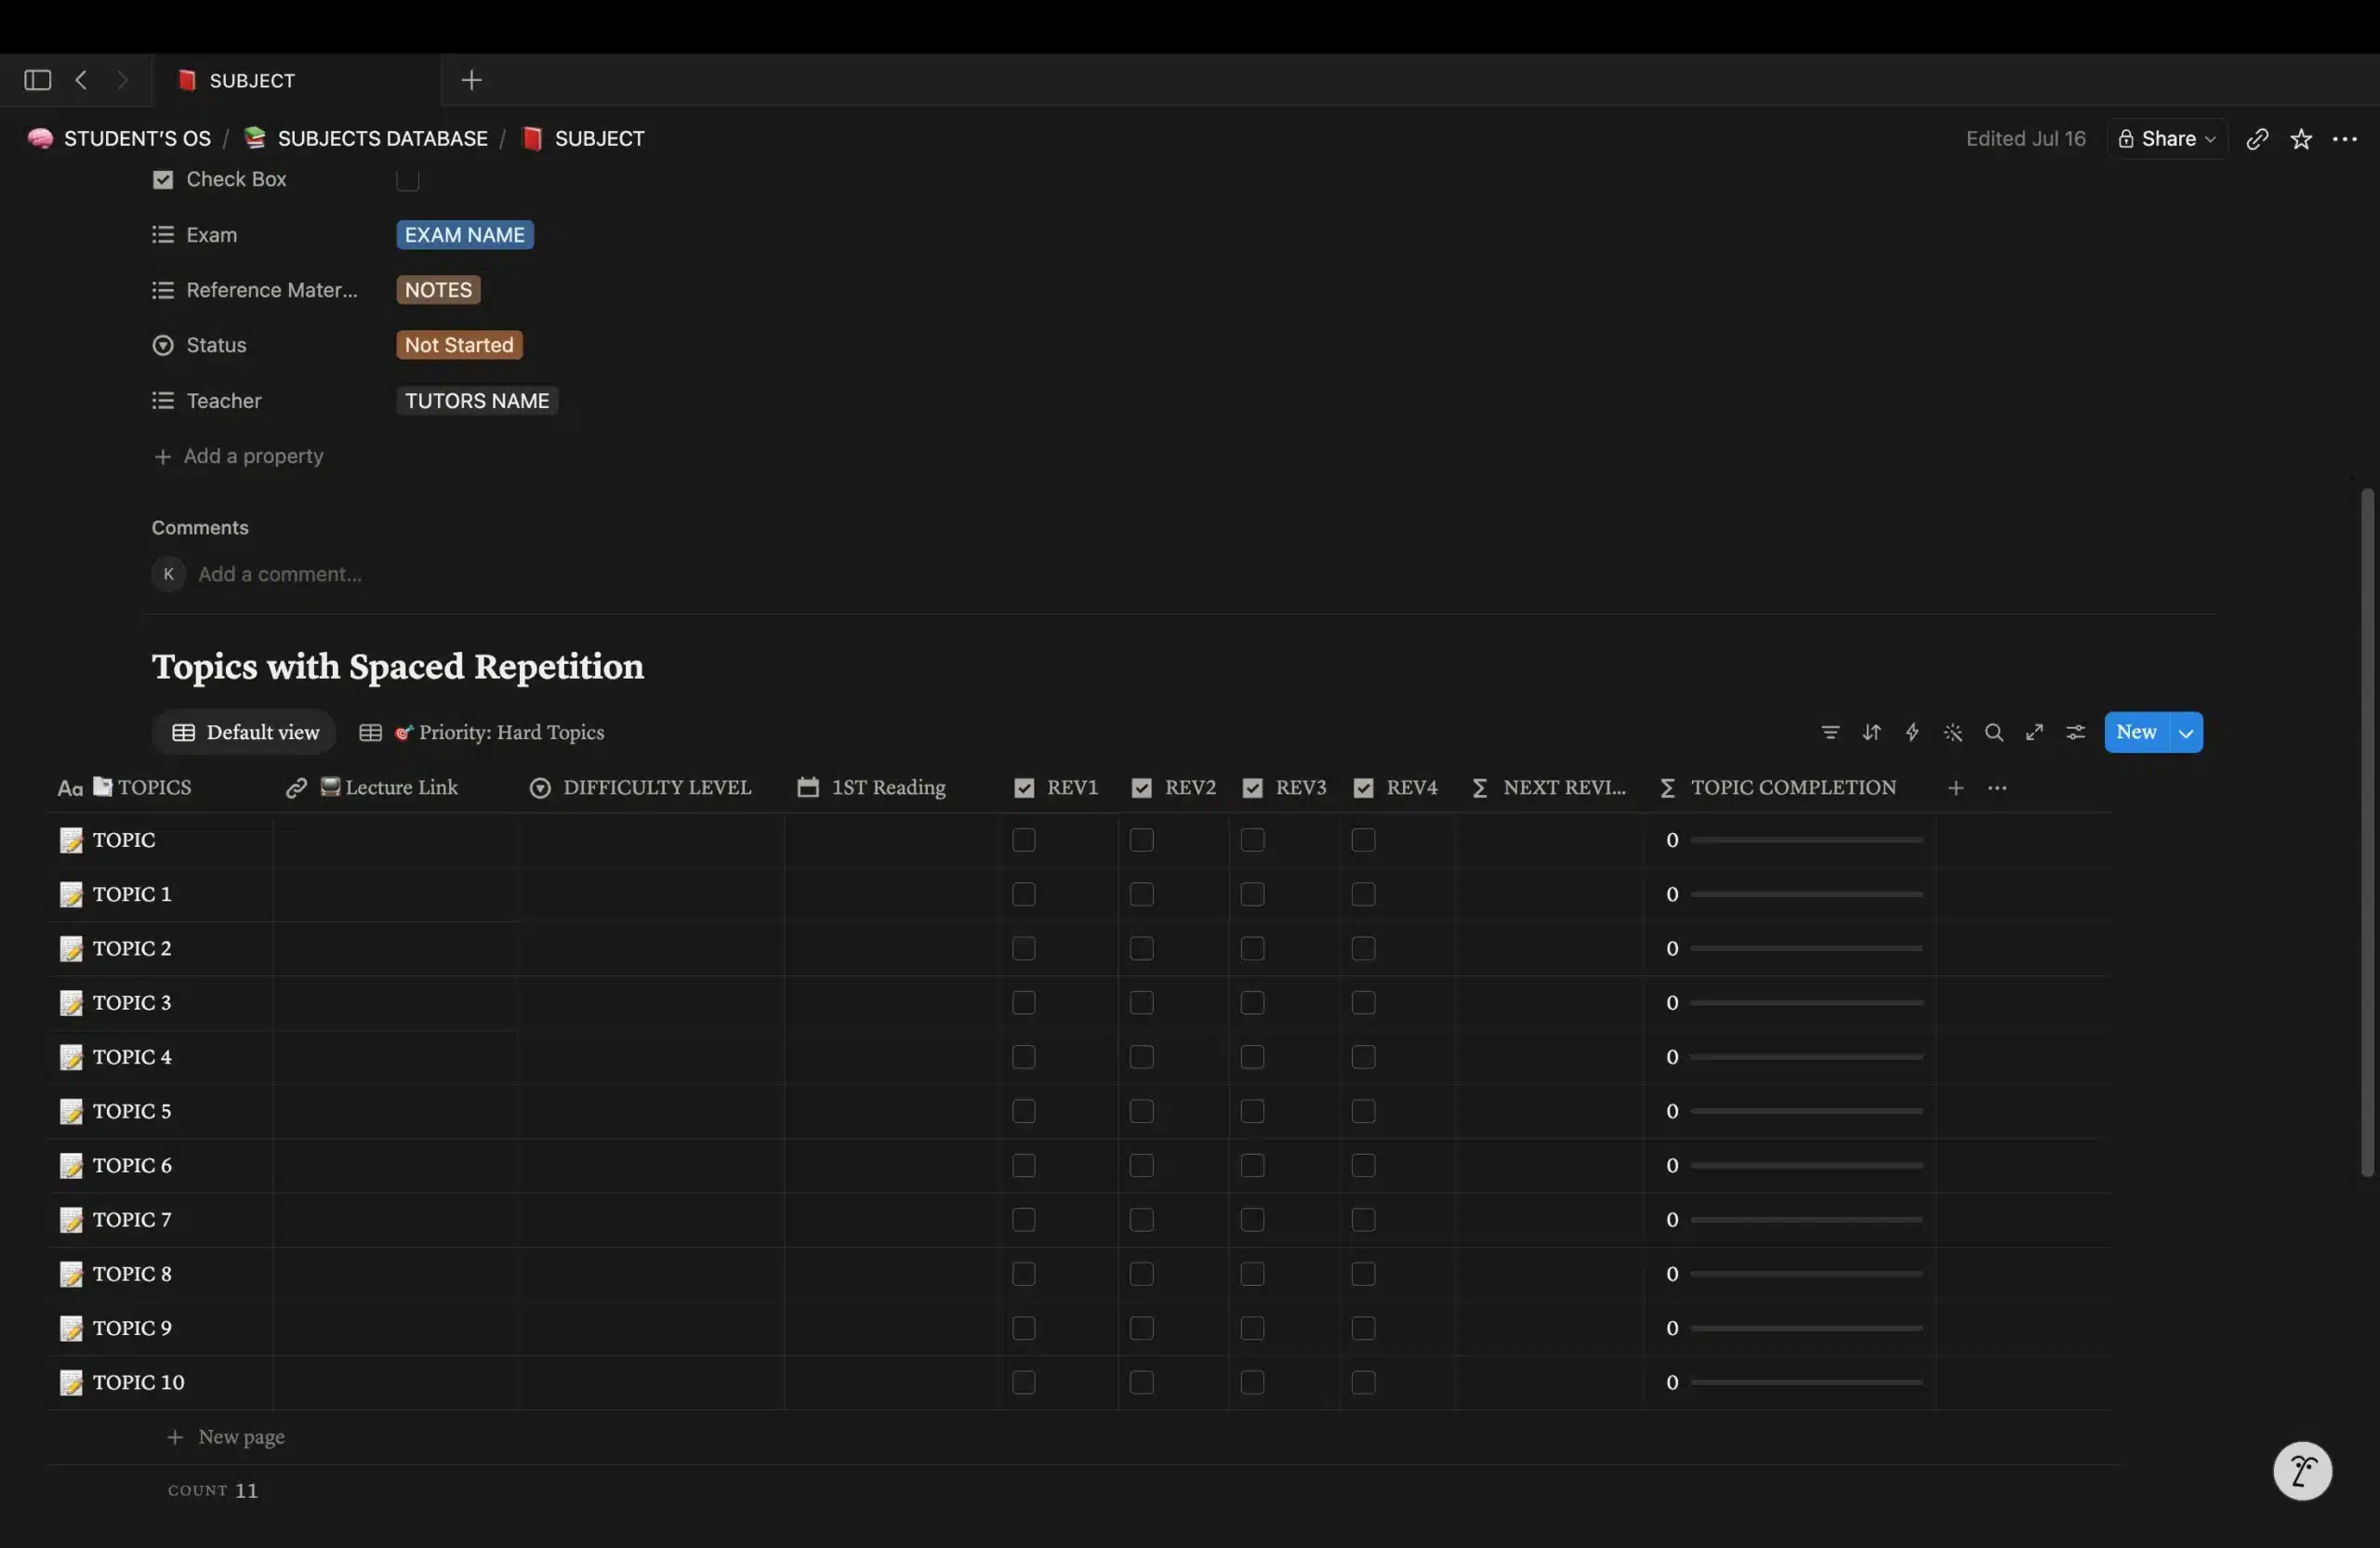Open database in full page expand icon

[x=2034, y=733]
